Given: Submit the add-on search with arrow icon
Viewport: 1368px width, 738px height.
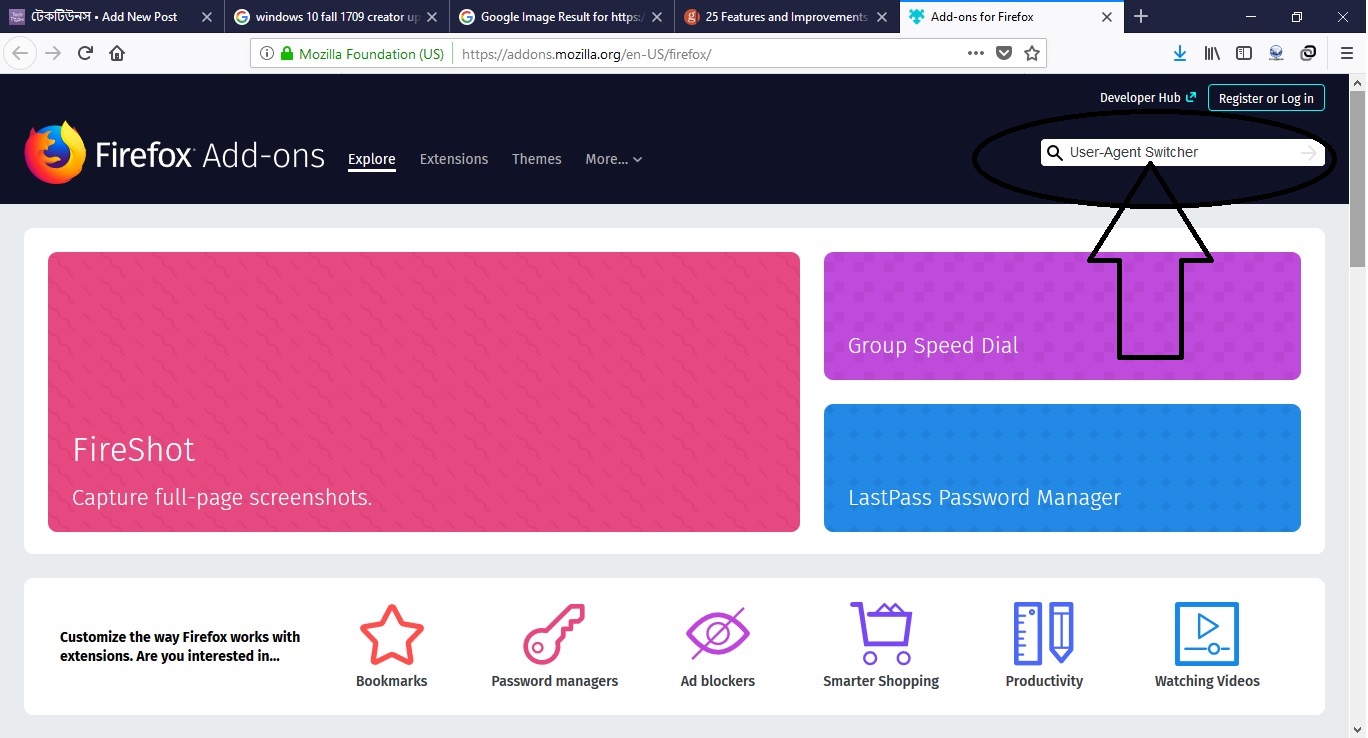Looking at the screenshot, I should (x=1309, y=152).
